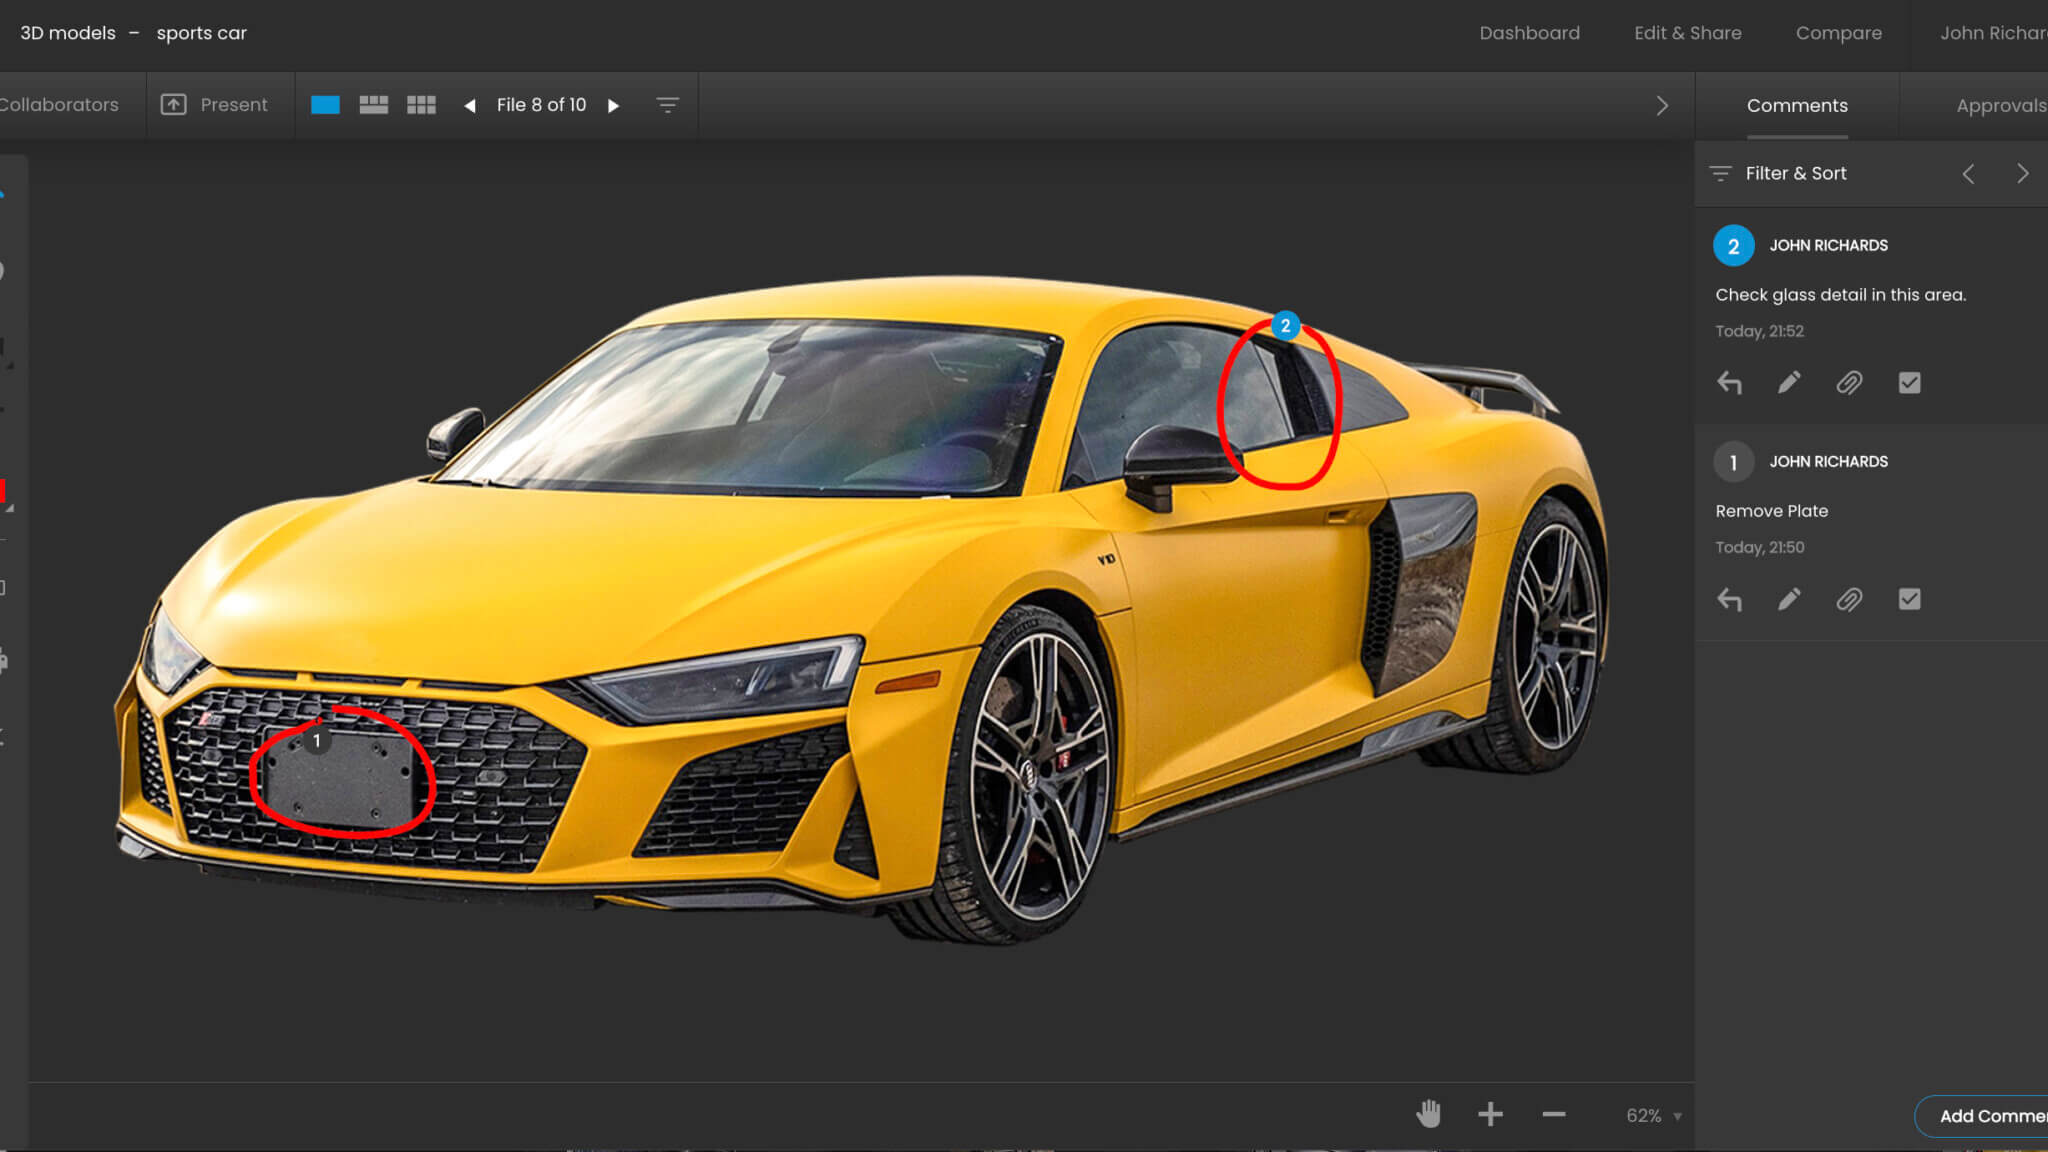The image size is (2048, 1152).
Task: Open the Approvals tab
Action: [x=2000, y=105]
